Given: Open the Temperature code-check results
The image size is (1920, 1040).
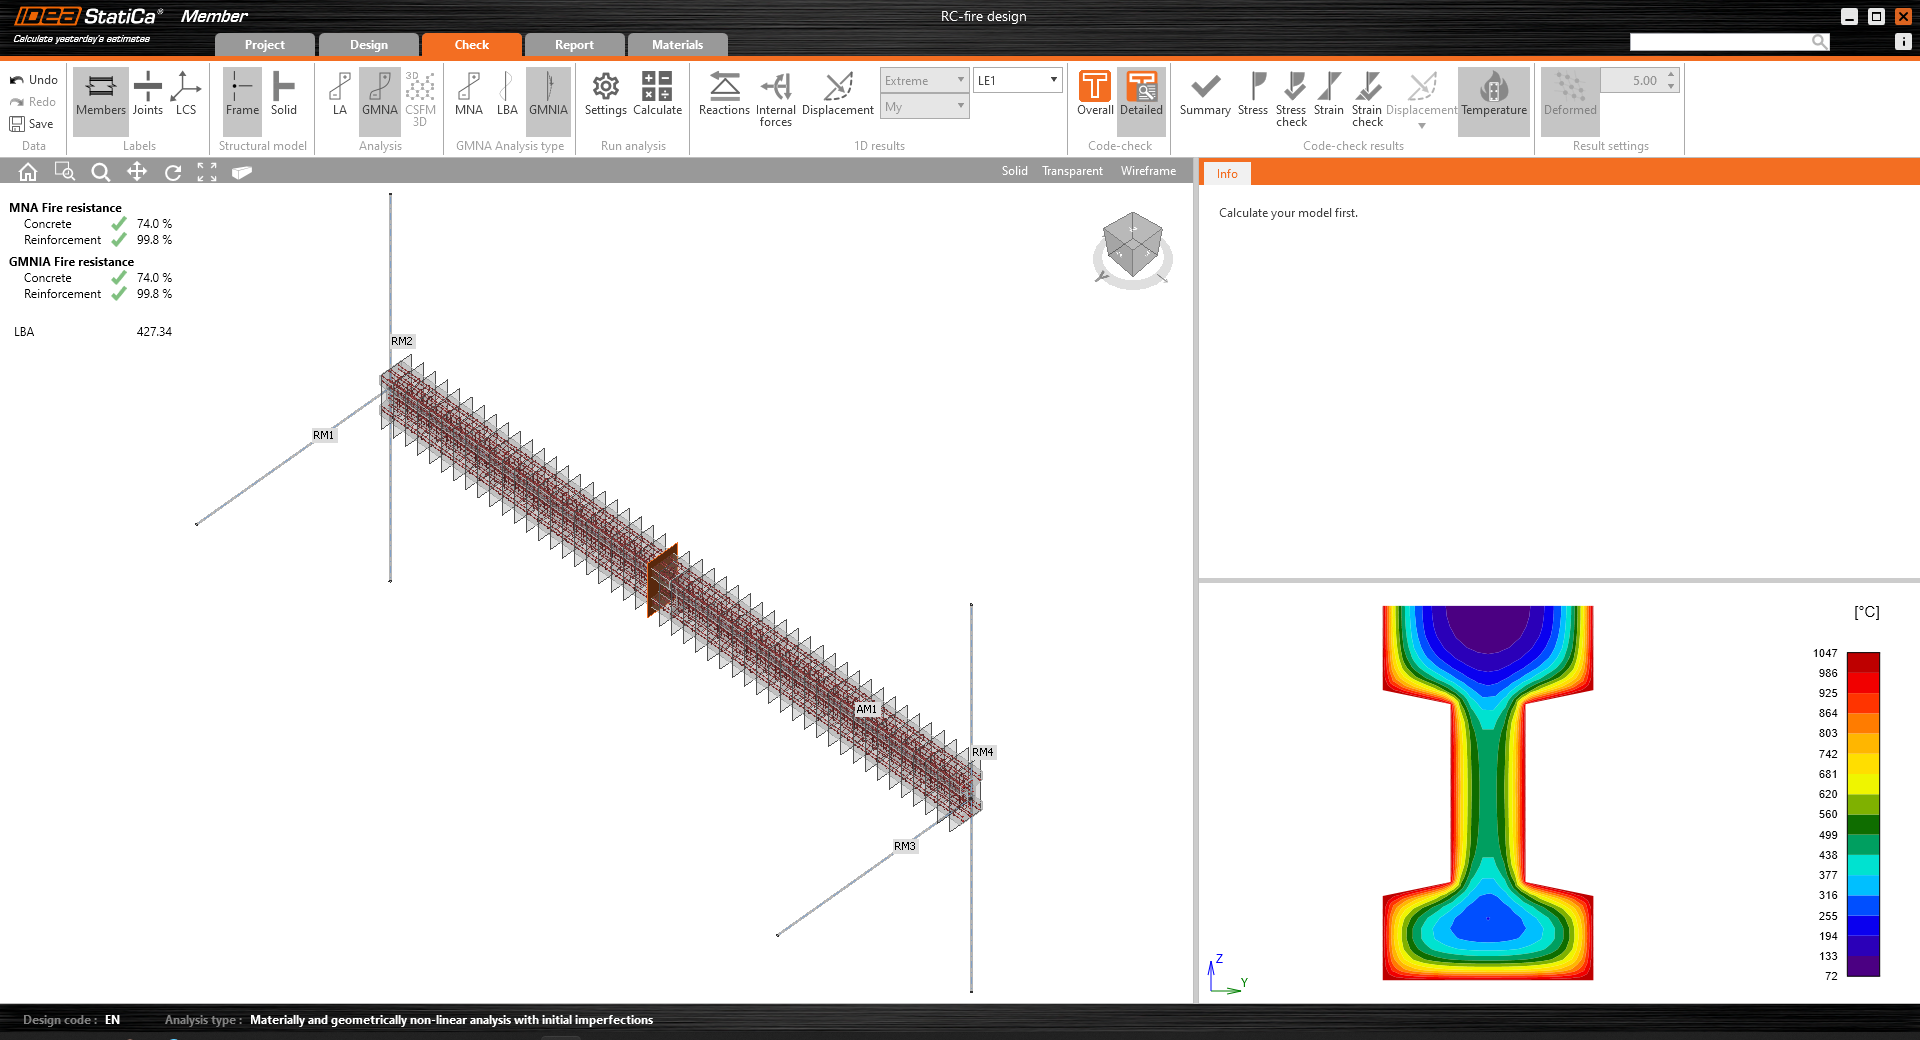Looking at the screenshot, I should click(x=1493, y=95).
